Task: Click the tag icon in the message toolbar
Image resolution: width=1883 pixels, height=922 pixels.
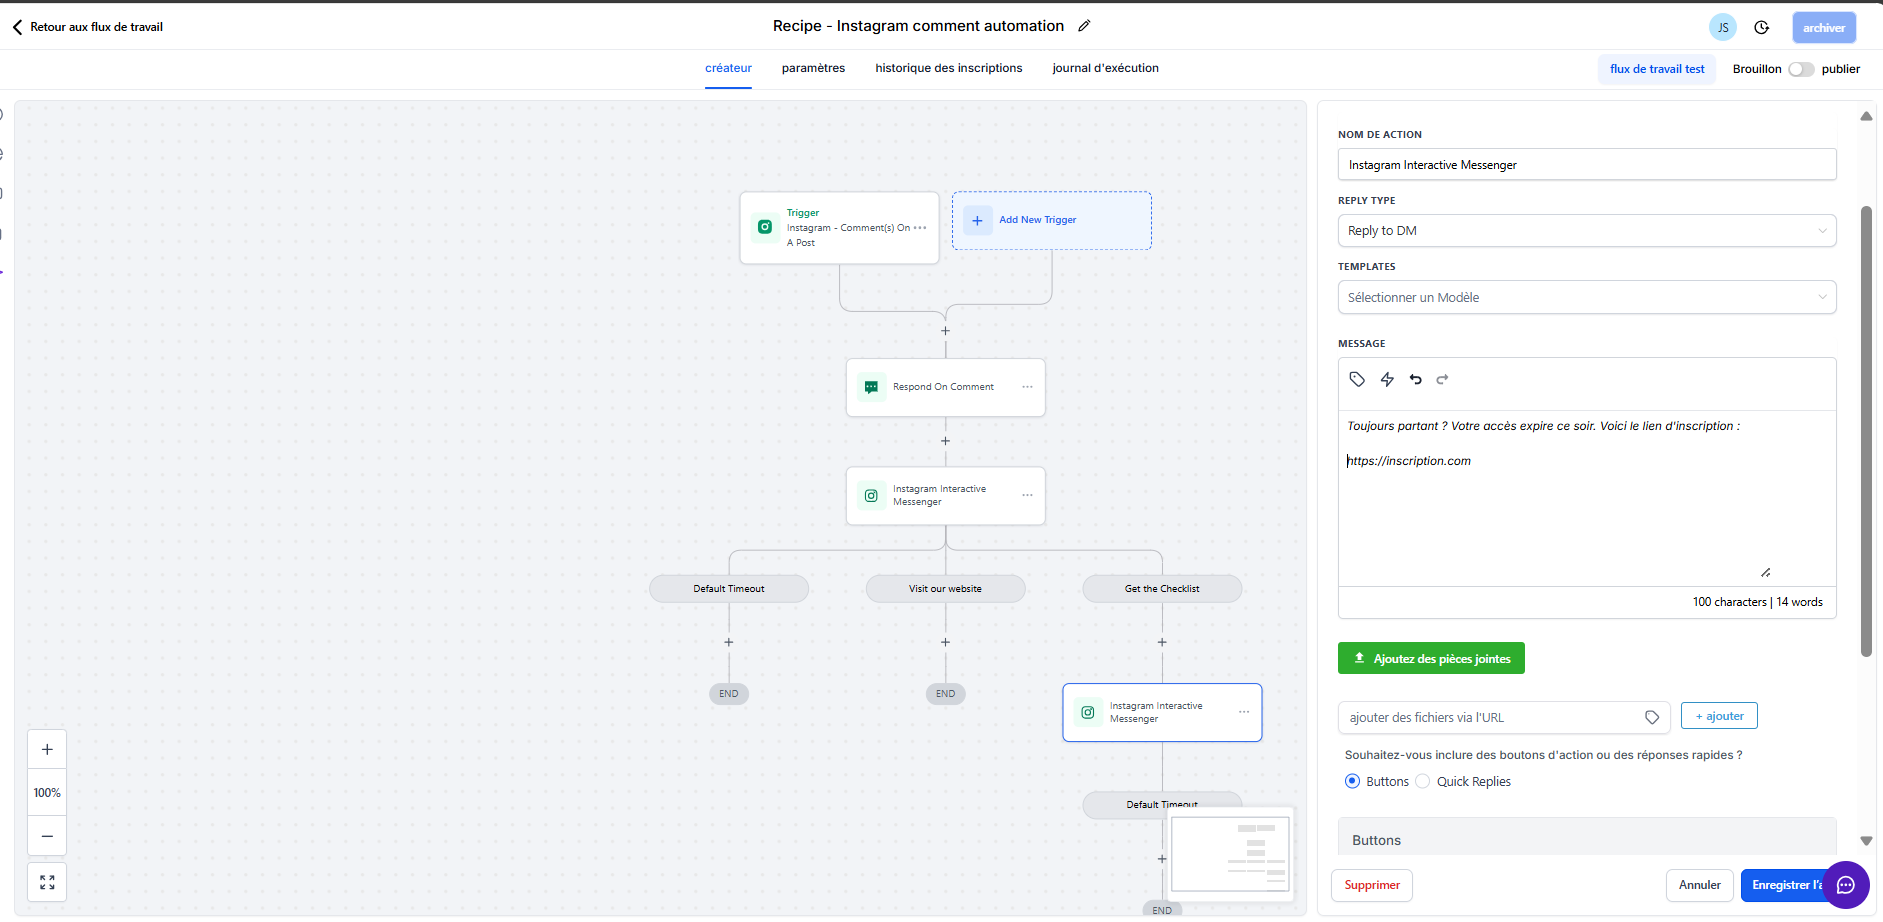Action: [1357, 379]
